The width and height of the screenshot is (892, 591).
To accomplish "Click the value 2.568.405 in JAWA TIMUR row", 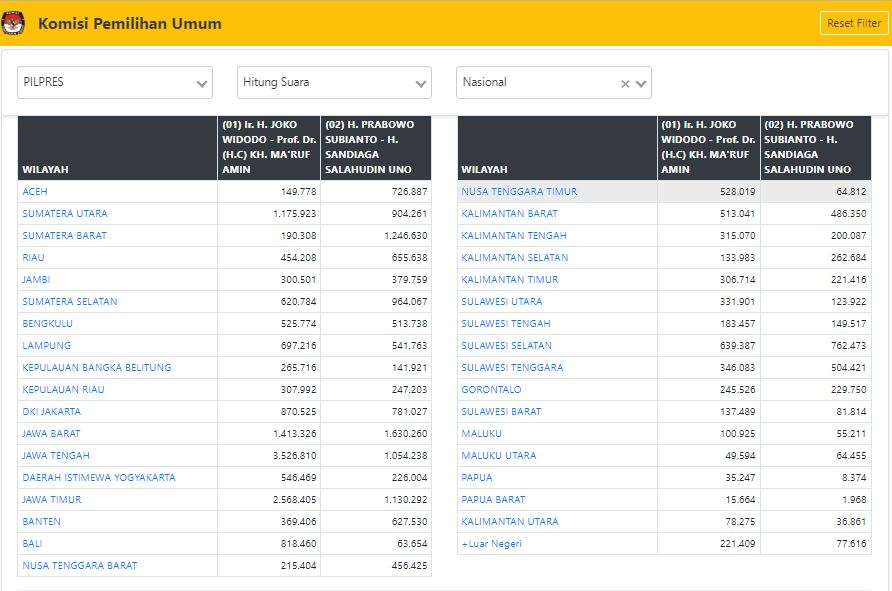I will coord(294,499).
